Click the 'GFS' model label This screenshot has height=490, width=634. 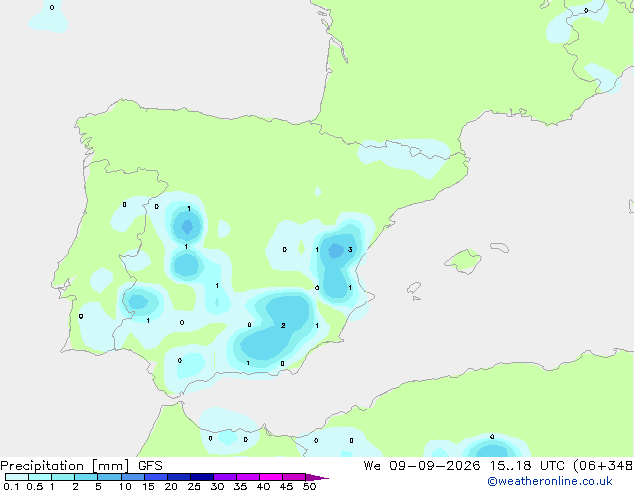coord(150,466)
